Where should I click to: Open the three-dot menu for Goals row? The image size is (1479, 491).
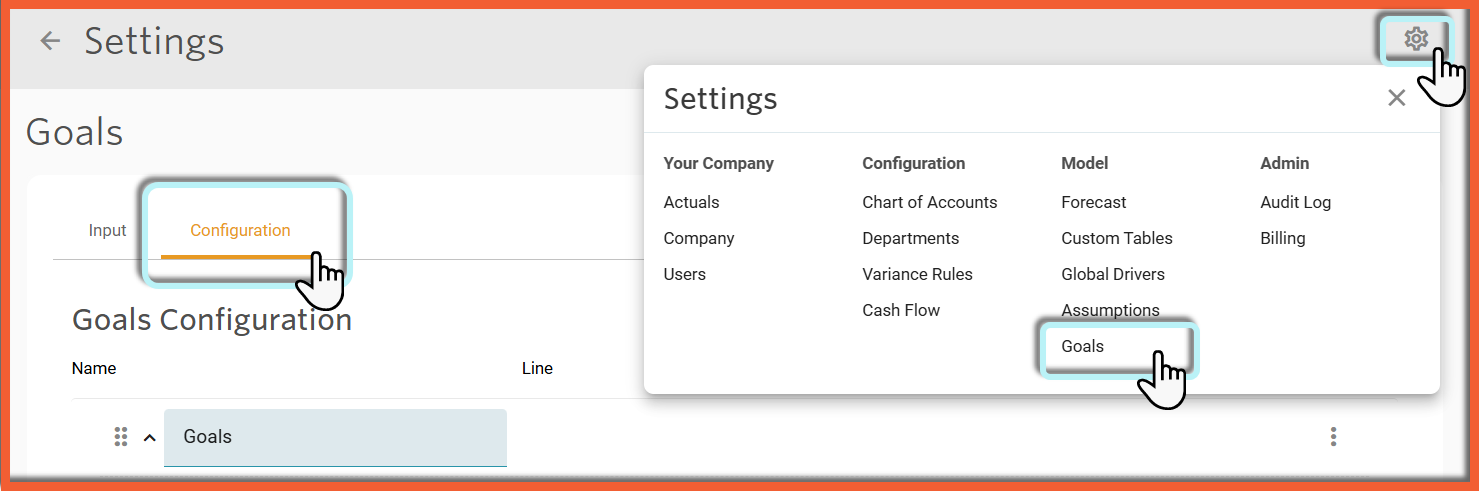(1333, 437)
